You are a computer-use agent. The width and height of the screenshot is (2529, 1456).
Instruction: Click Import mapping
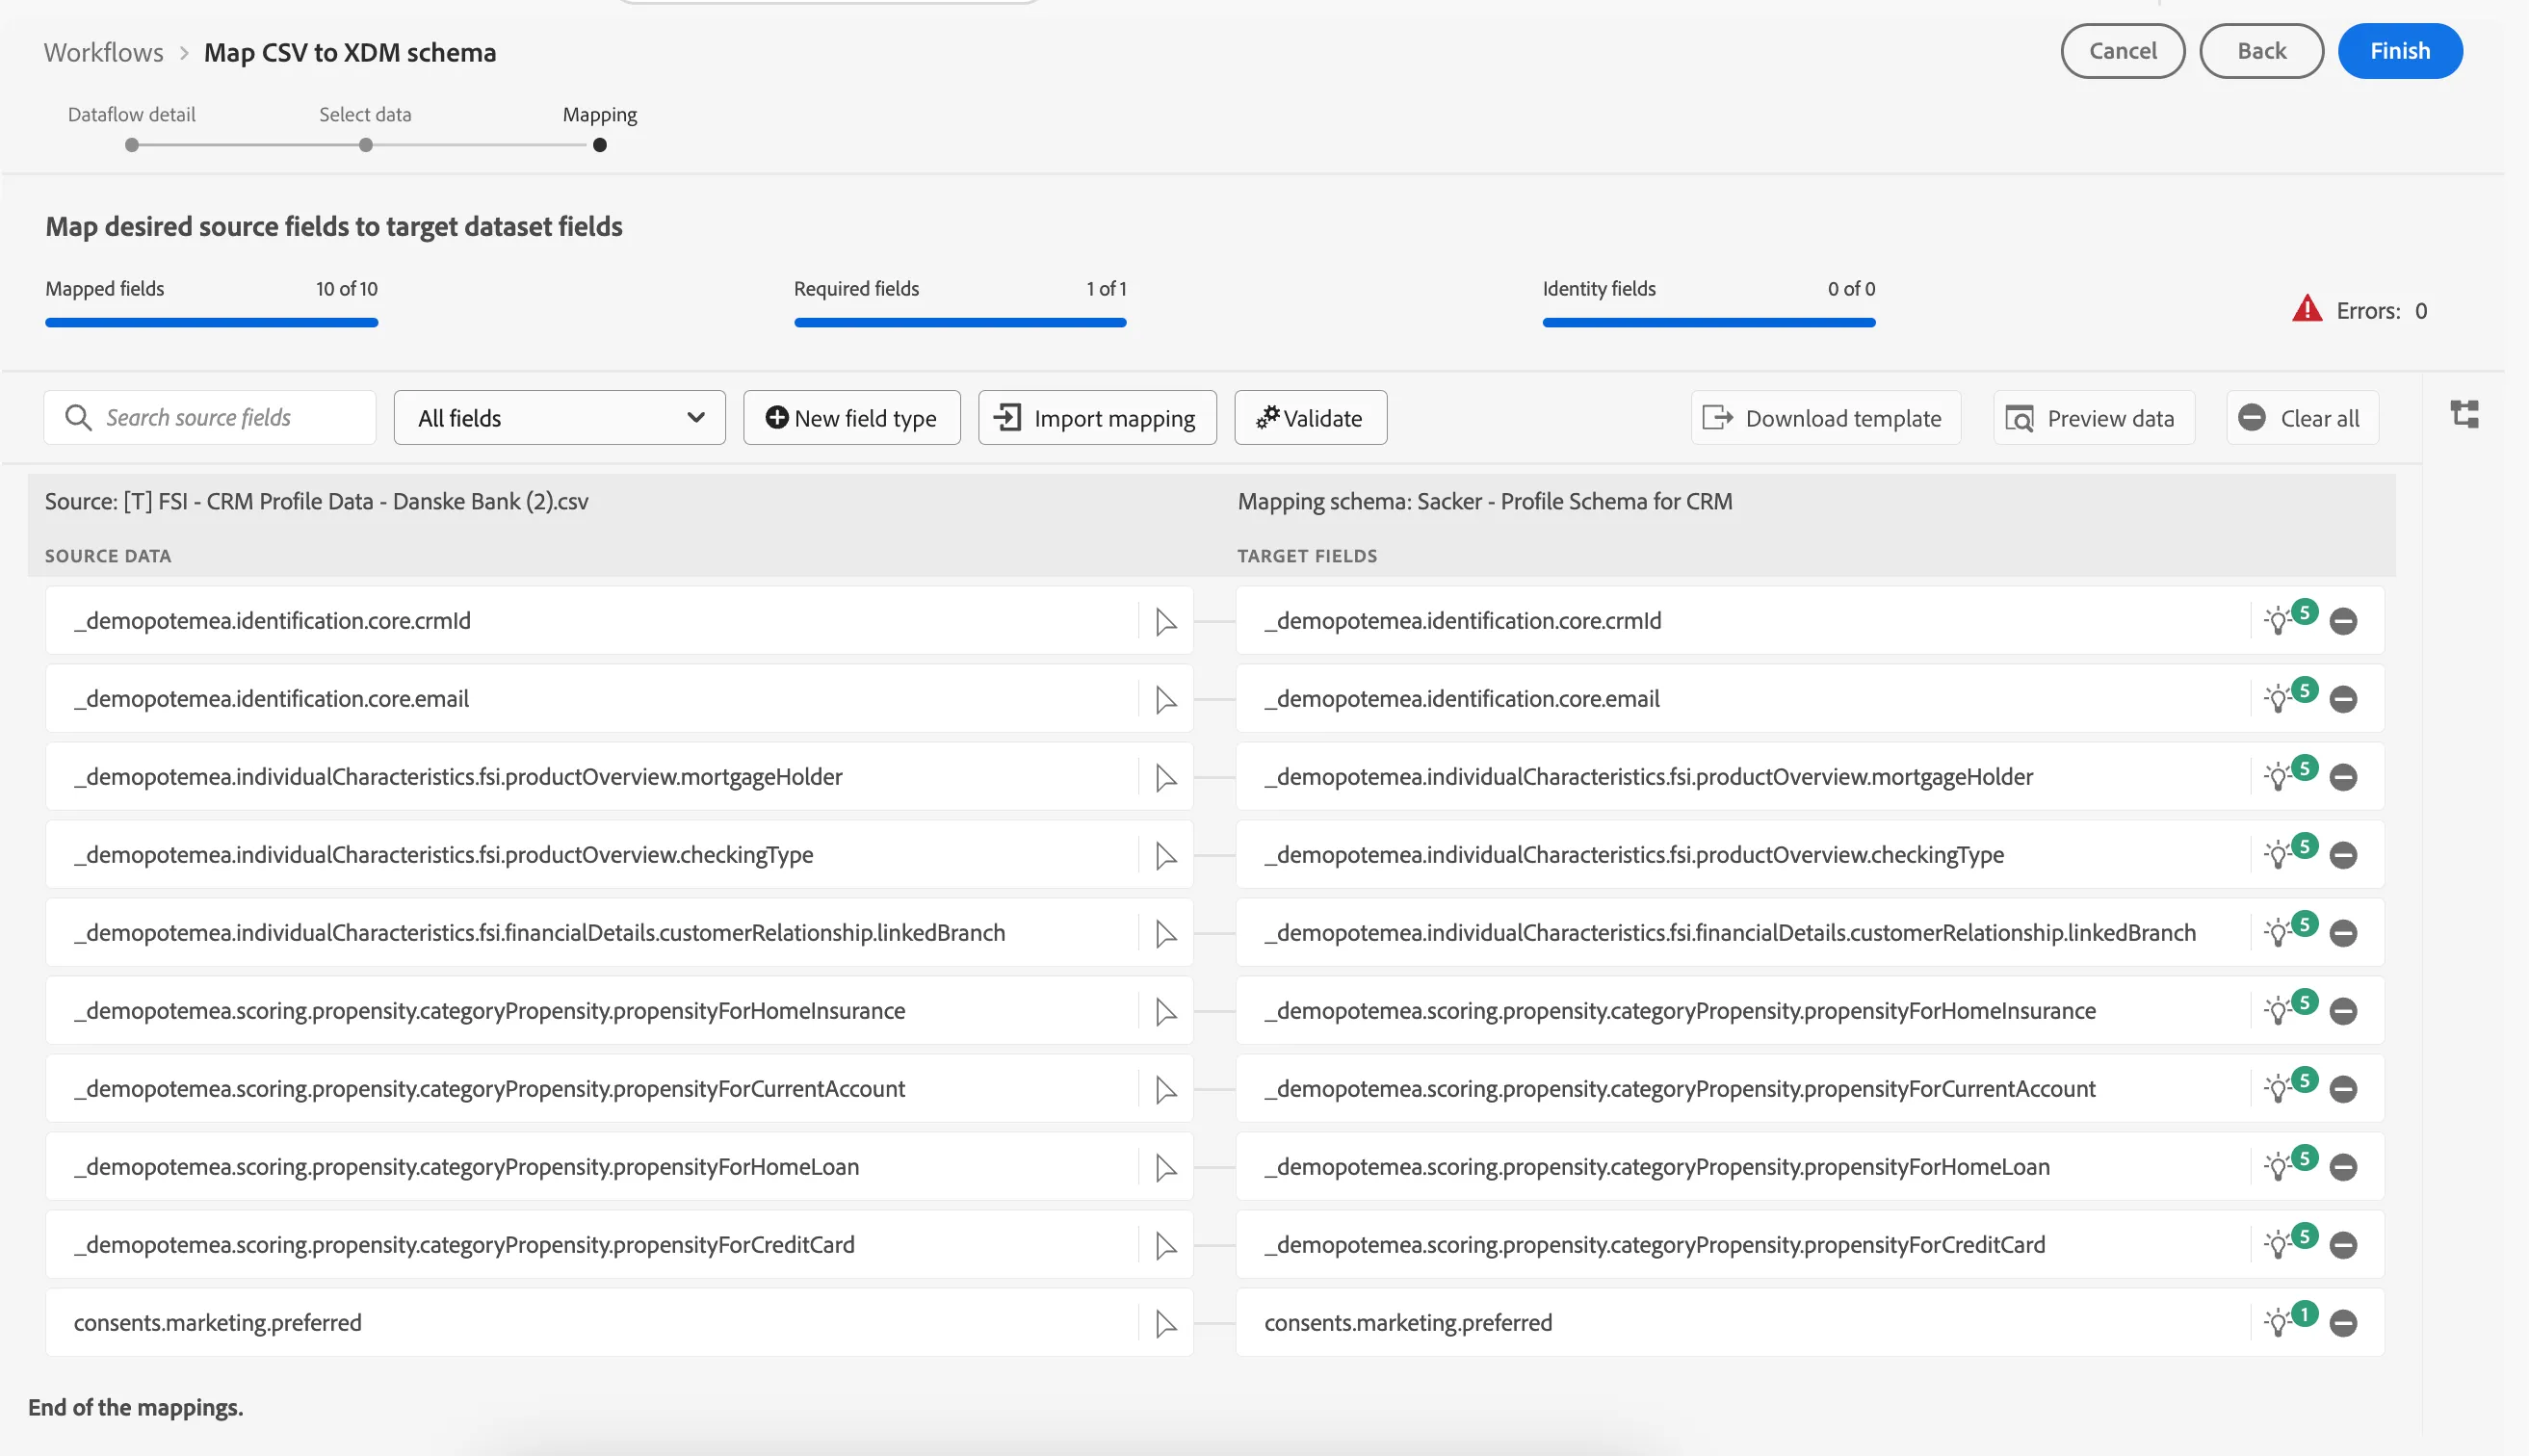(1097, 418)
